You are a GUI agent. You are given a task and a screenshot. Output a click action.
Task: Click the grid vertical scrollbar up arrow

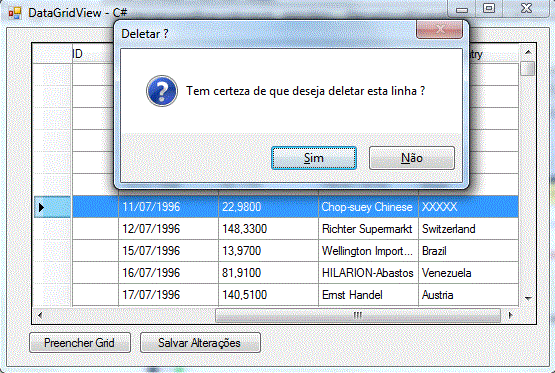(528, 52)
